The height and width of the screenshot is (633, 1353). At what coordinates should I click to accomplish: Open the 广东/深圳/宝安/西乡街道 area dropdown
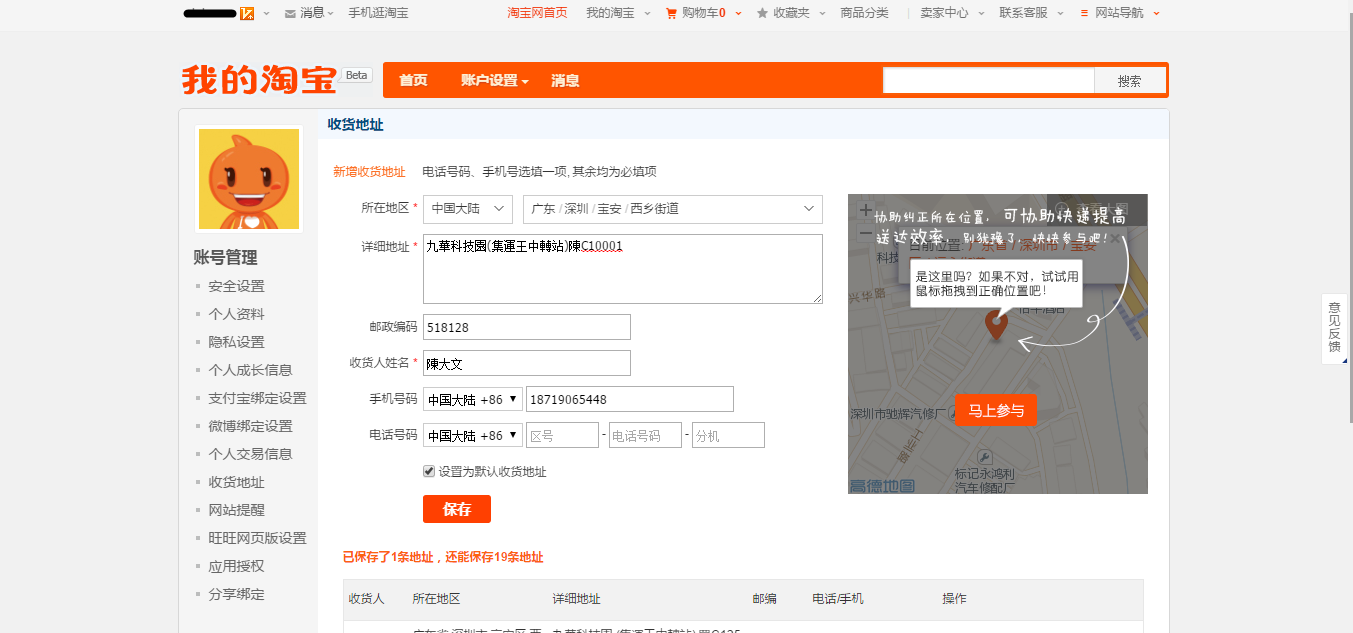(673, 209)
